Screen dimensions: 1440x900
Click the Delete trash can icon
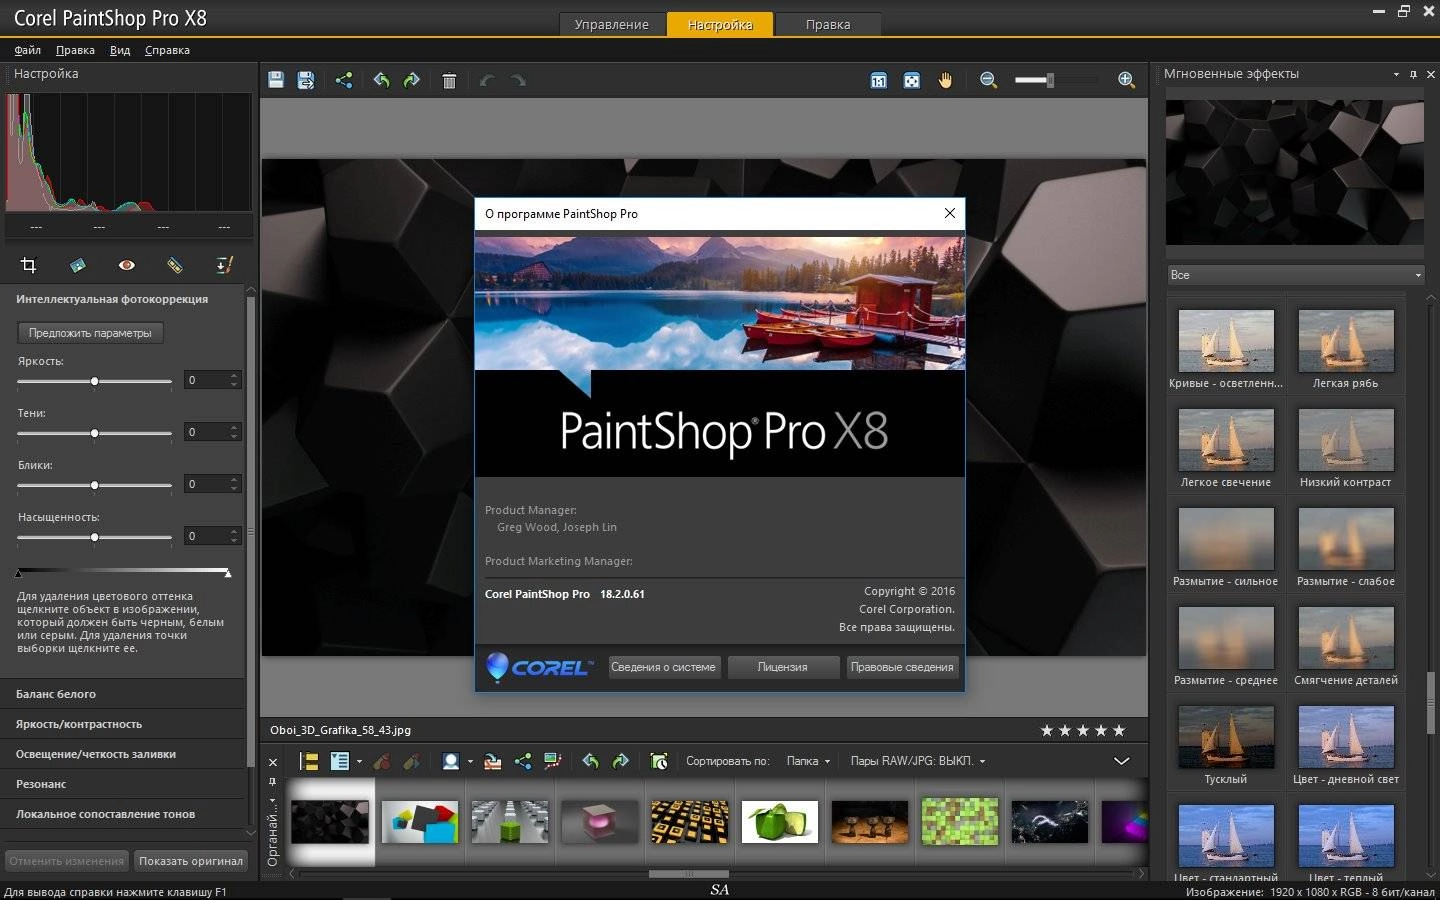coord(449,81)
